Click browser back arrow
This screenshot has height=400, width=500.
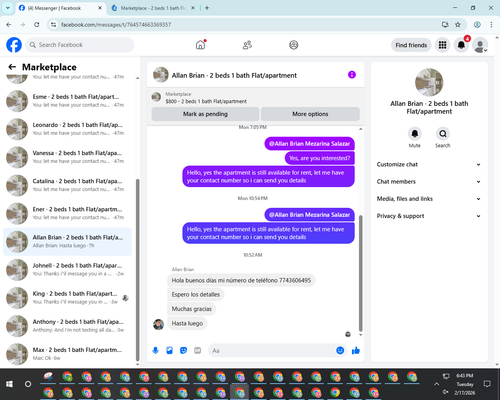9,24
